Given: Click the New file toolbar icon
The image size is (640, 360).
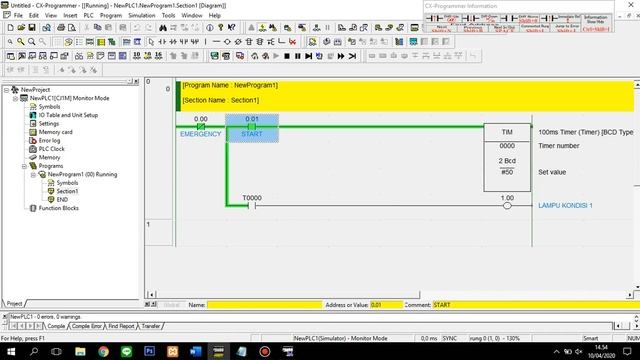Looking at the screenshot, I should (11, 28).
